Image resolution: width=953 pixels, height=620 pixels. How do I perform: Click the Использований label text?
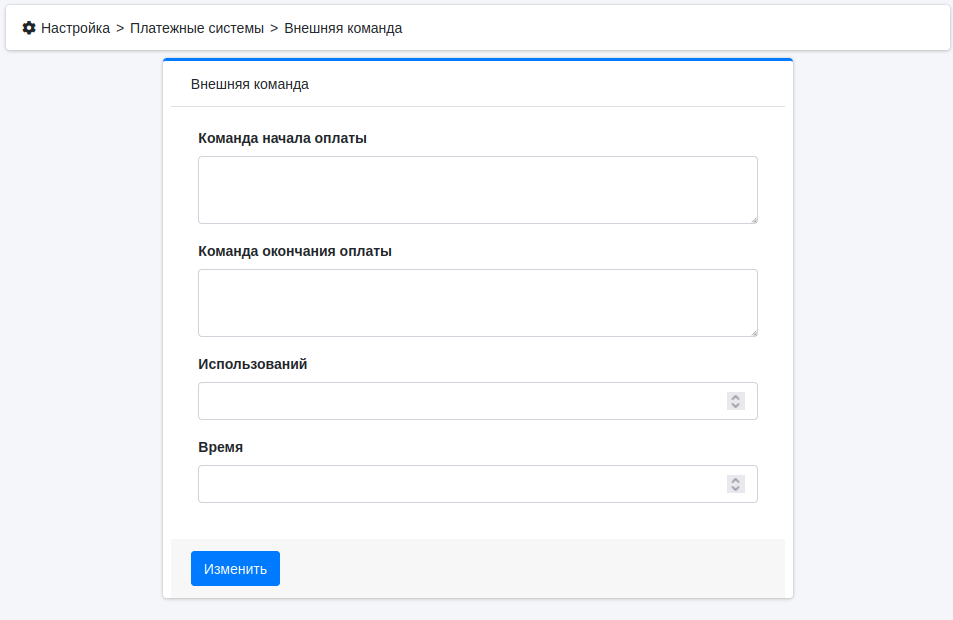252,364
